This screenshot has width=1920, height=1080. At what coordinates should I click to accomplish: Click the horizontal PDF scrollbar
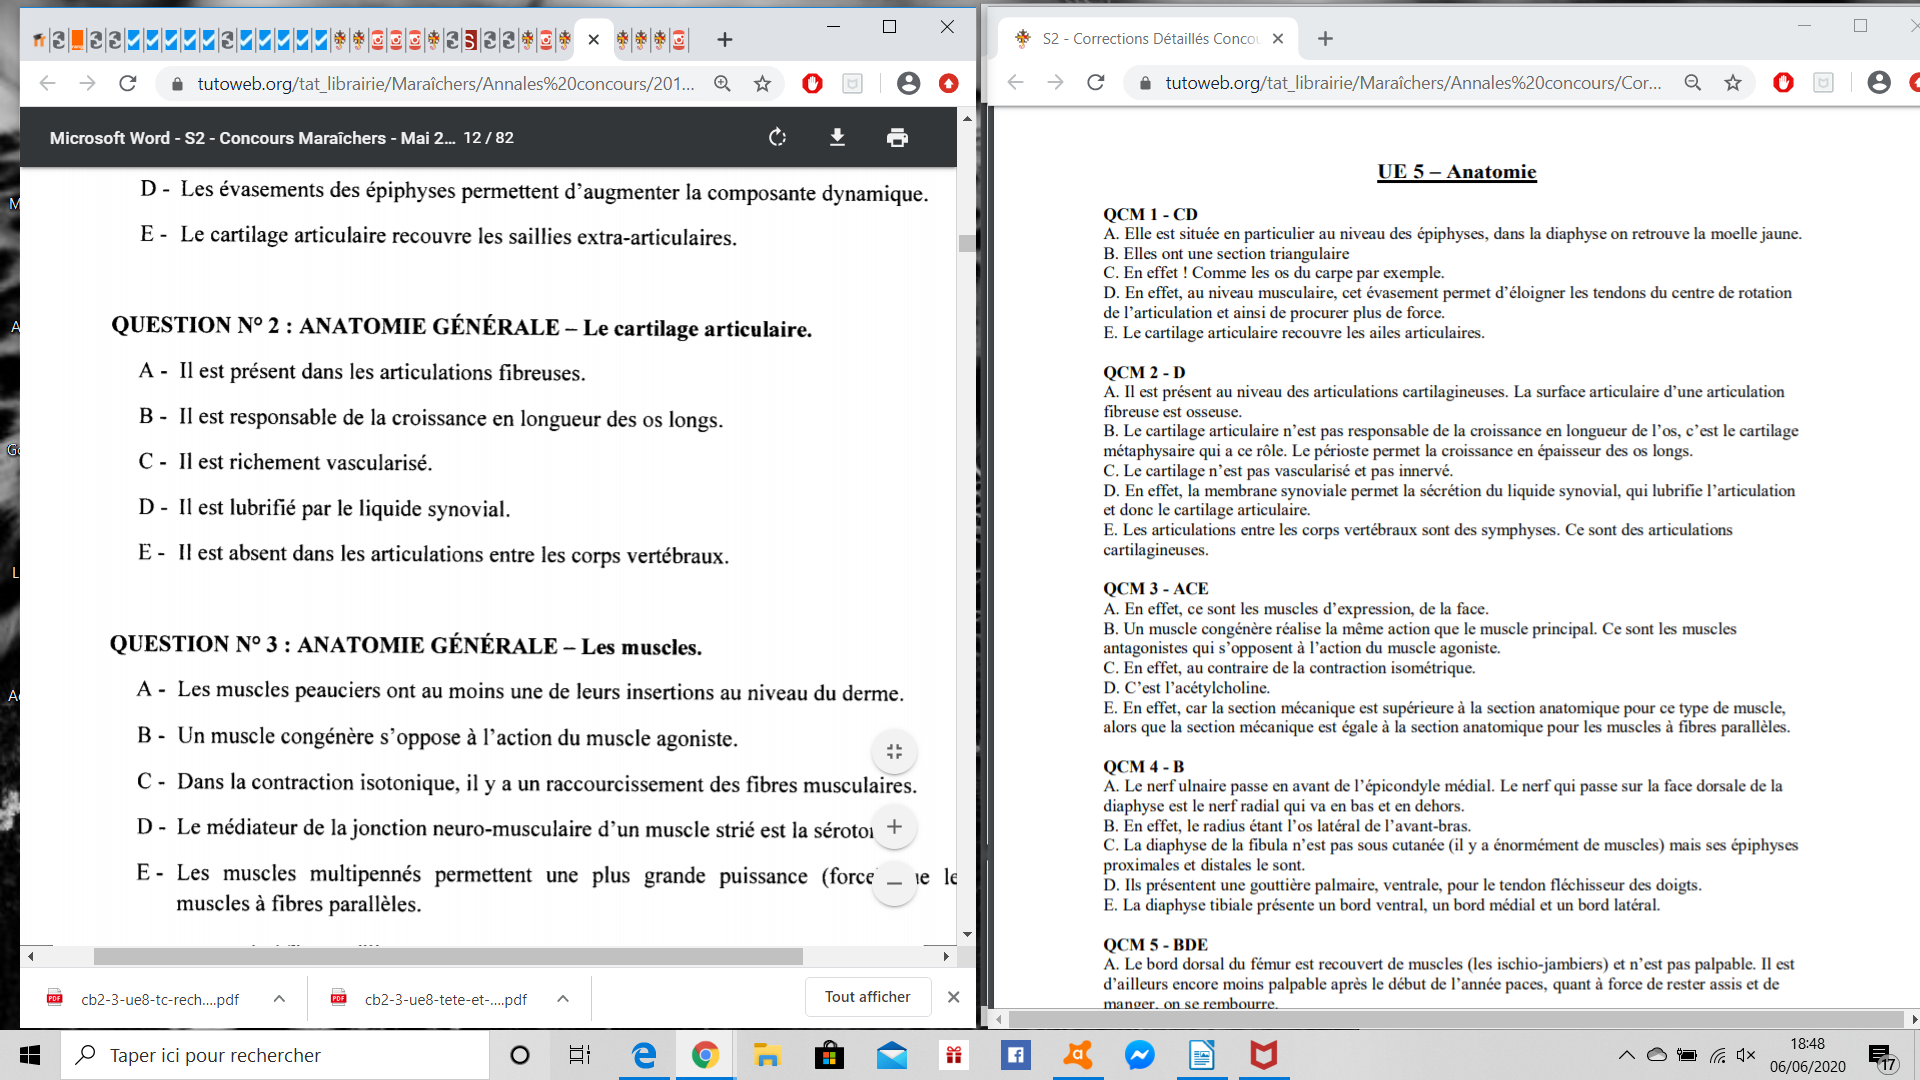click(448, 957)
